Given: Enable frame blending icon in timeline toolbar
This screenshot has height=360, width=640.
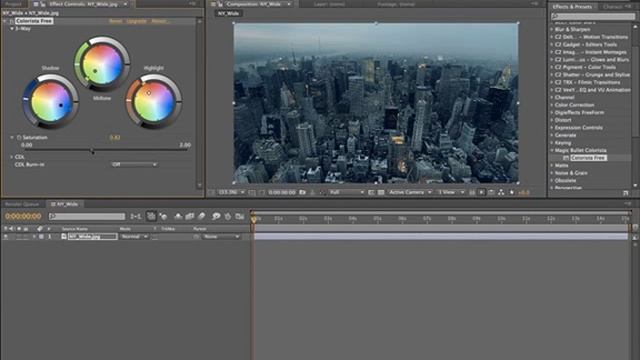Looking at the screenshot, I should (189, 216).
